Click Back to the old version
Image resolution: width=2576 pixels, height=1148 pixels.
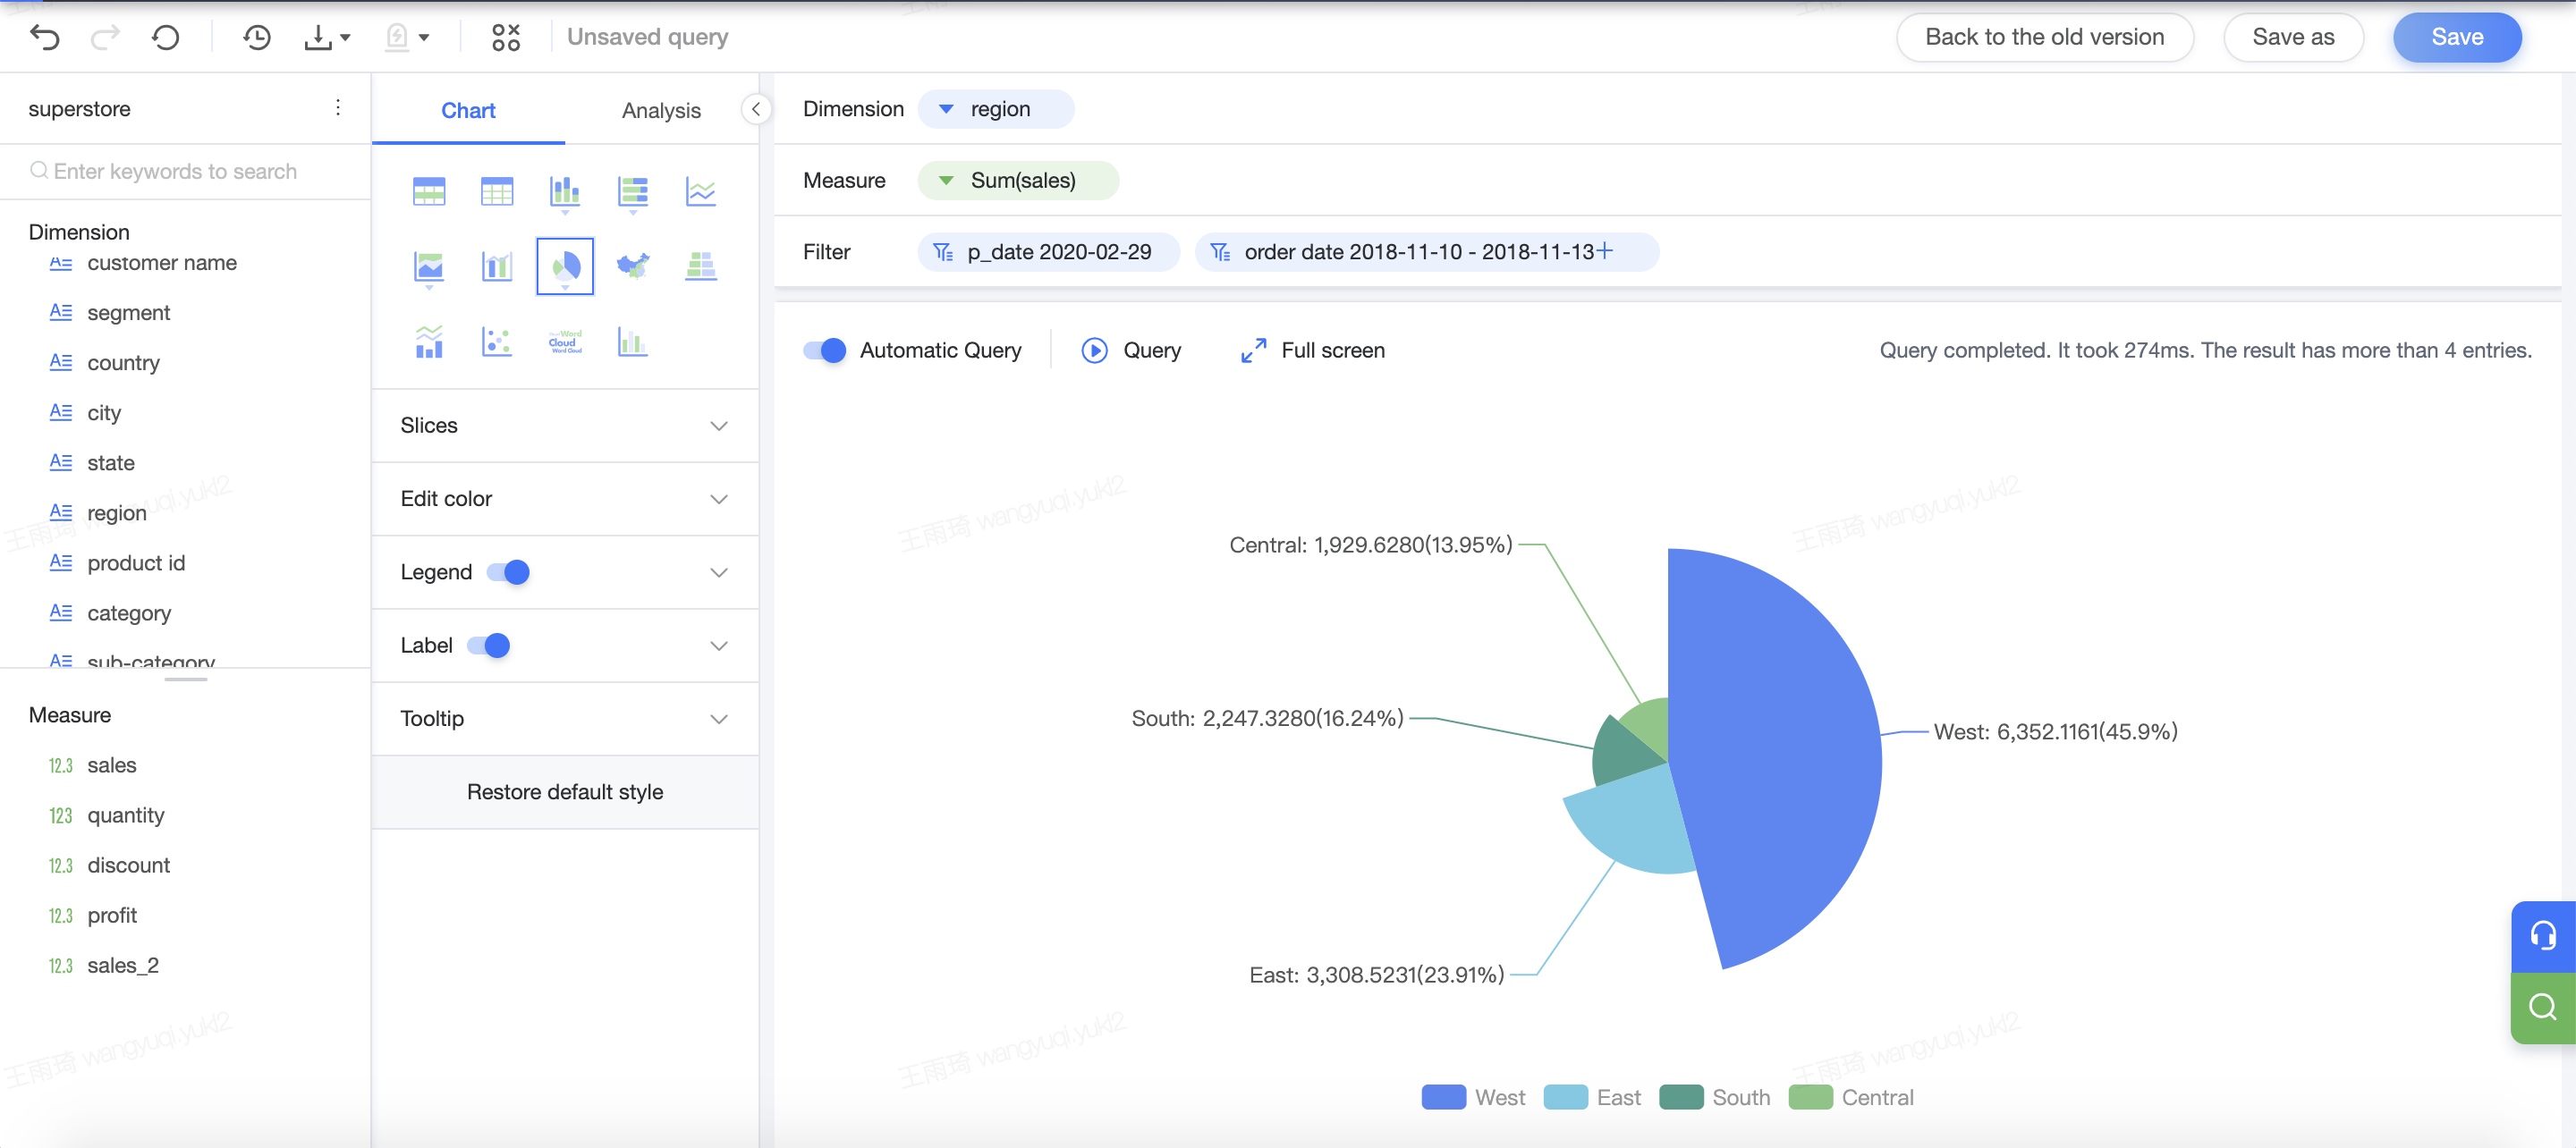(x=2044, y=37)
